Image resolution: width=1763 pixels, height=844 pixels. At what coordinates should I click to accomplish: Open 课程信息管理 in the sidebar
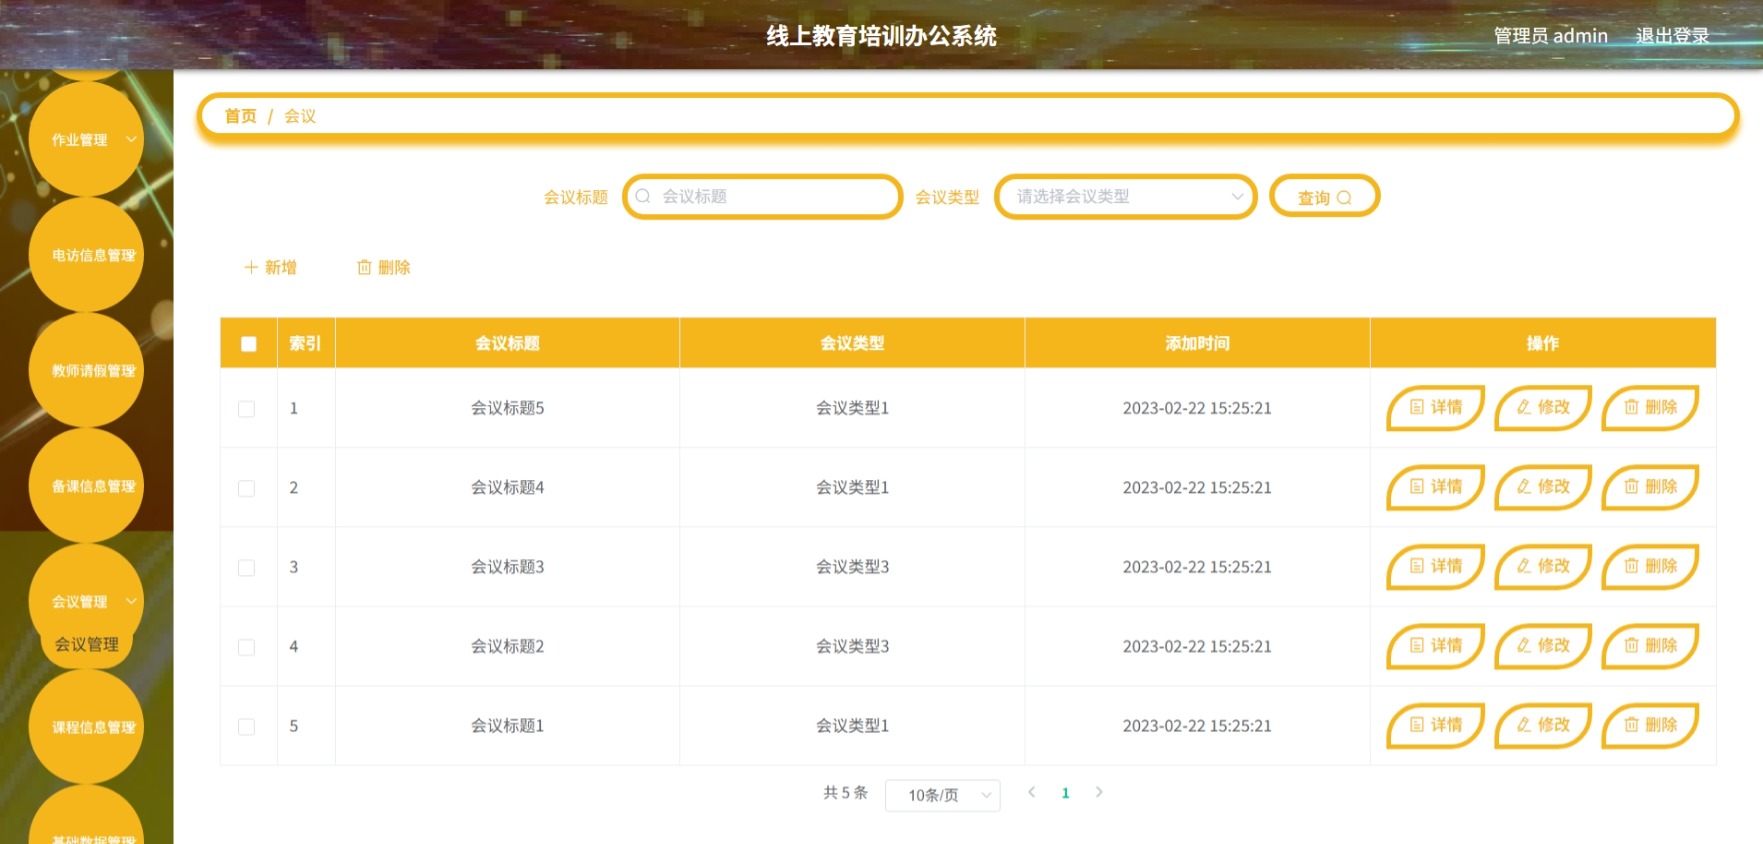click(x=87, y=727)
